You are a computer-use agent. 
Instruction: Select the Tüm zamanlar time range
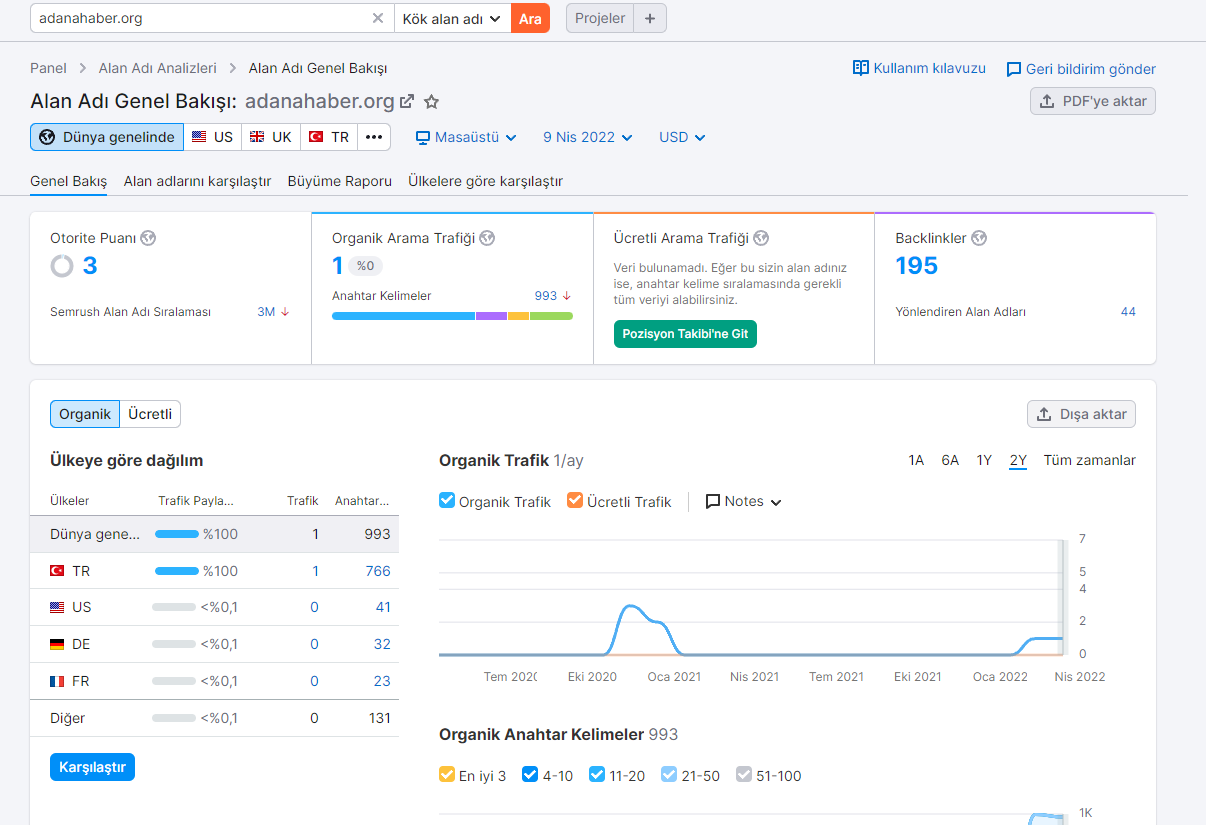(x=1090, y=460)
